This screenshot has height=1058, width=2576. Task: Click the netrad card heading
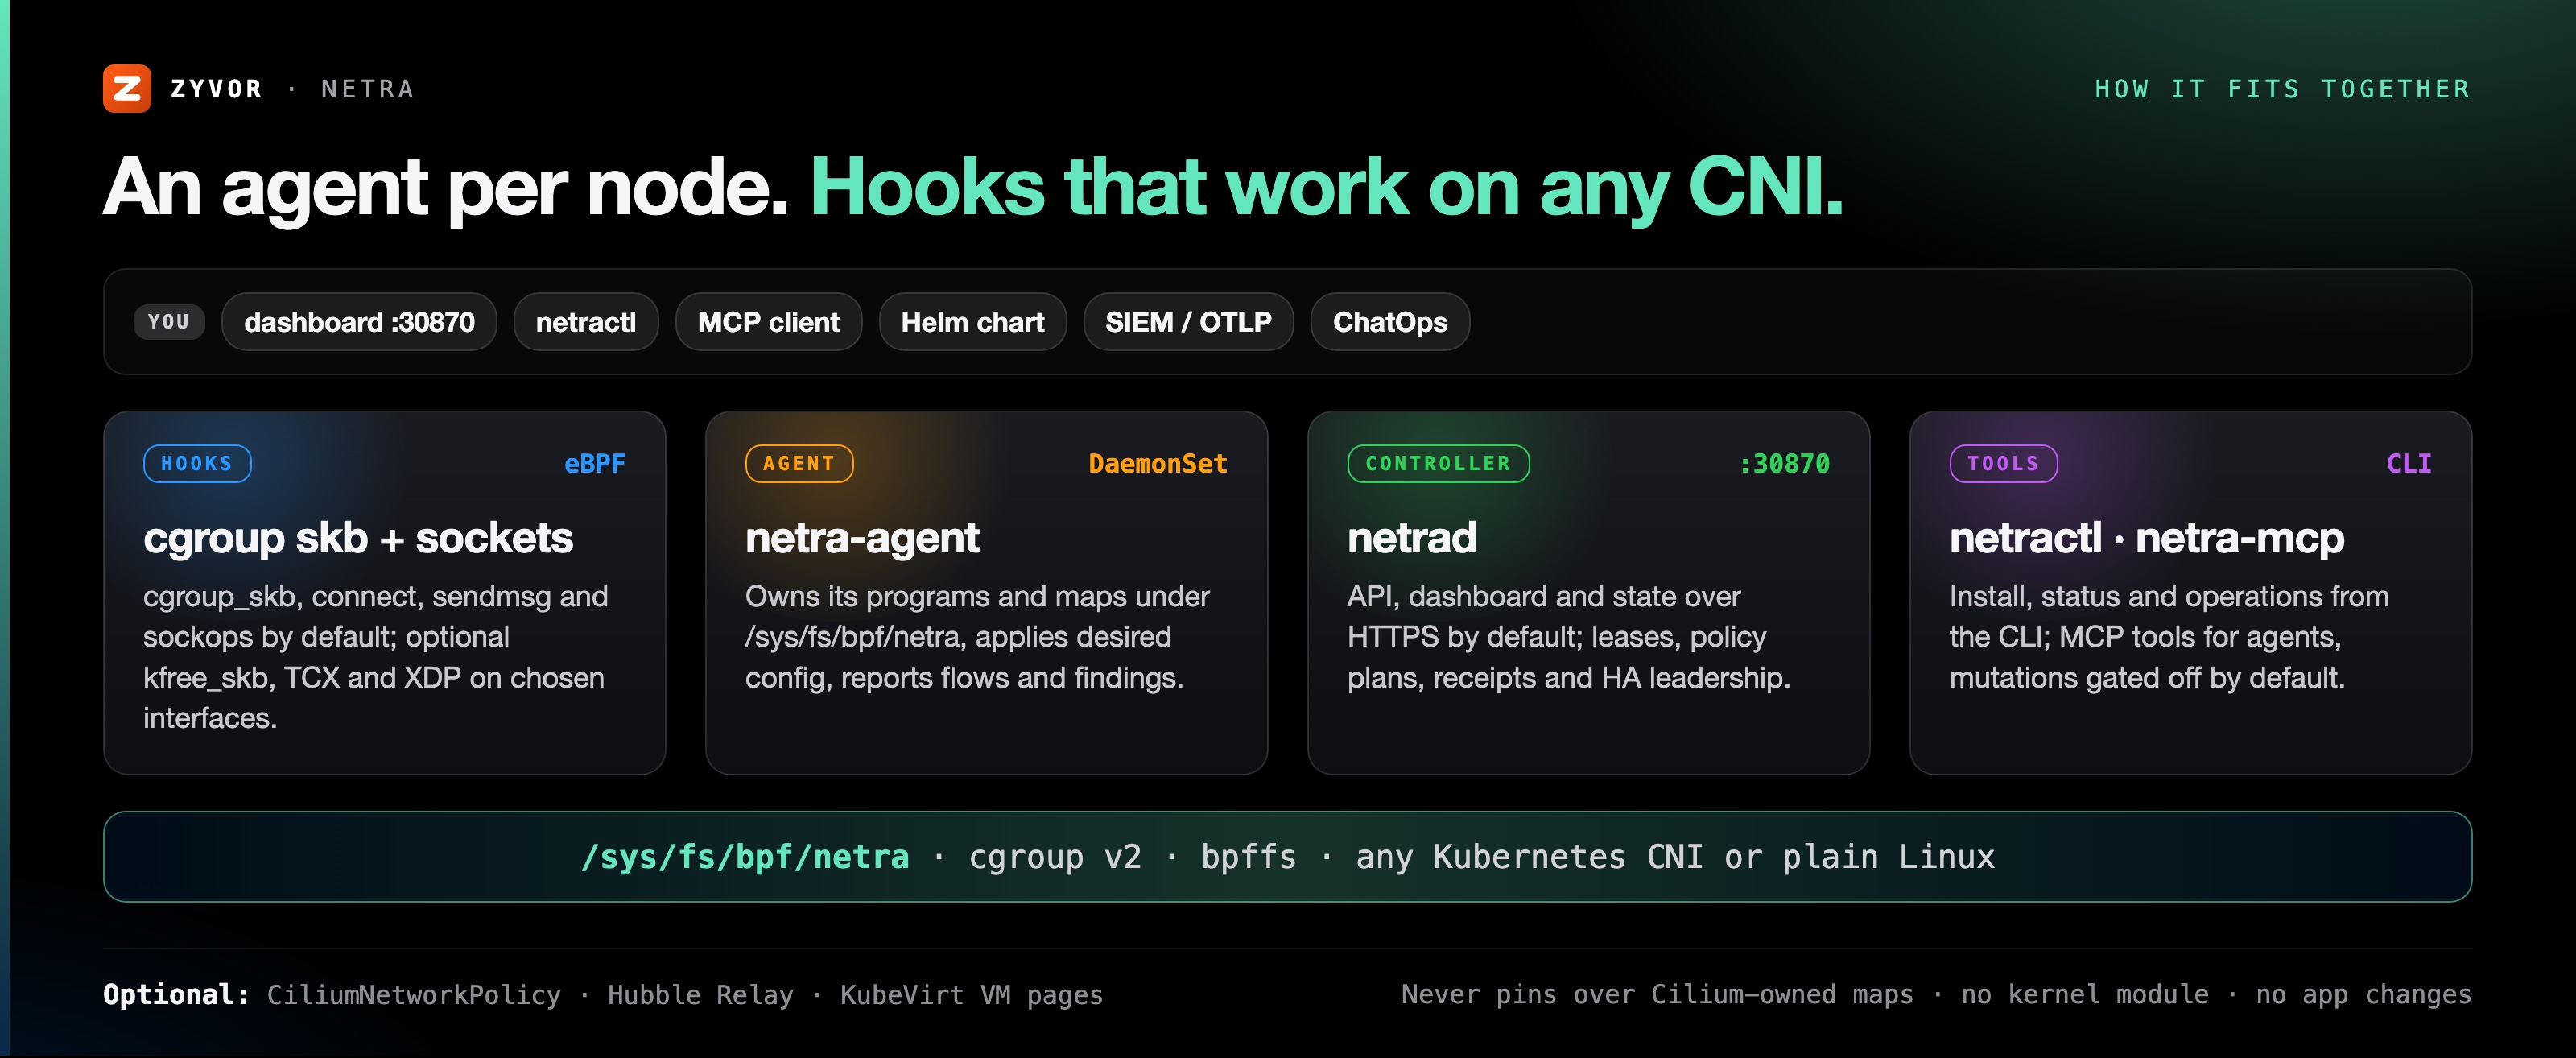1412,538
